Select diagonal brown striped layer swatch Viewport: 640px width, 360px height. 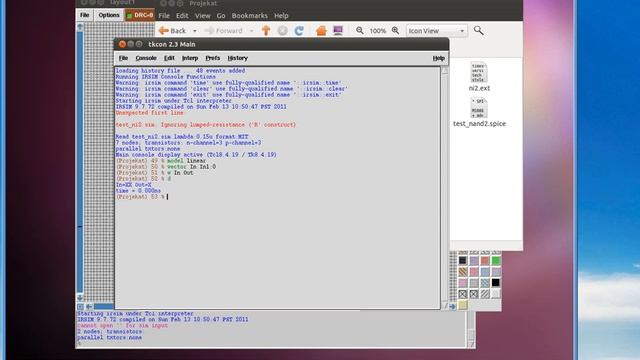tap(462, 271)
